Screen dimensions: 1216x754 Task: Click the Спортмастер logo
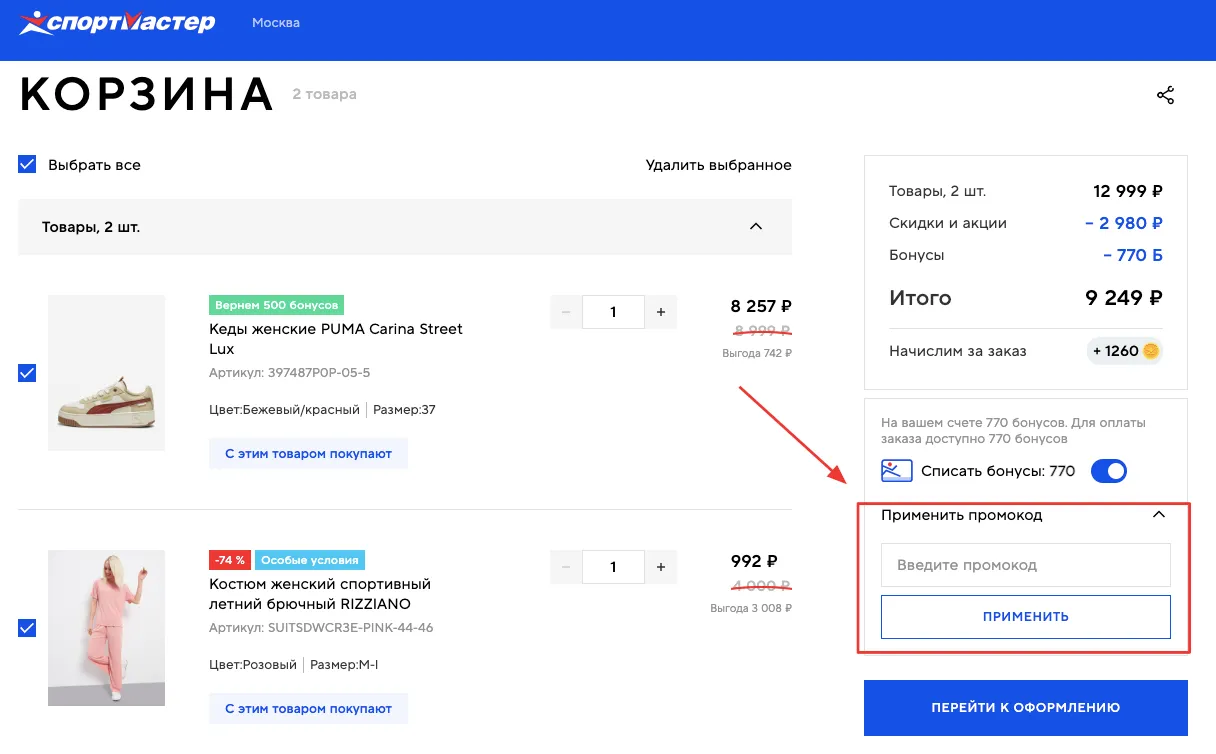tap(118, 22)
